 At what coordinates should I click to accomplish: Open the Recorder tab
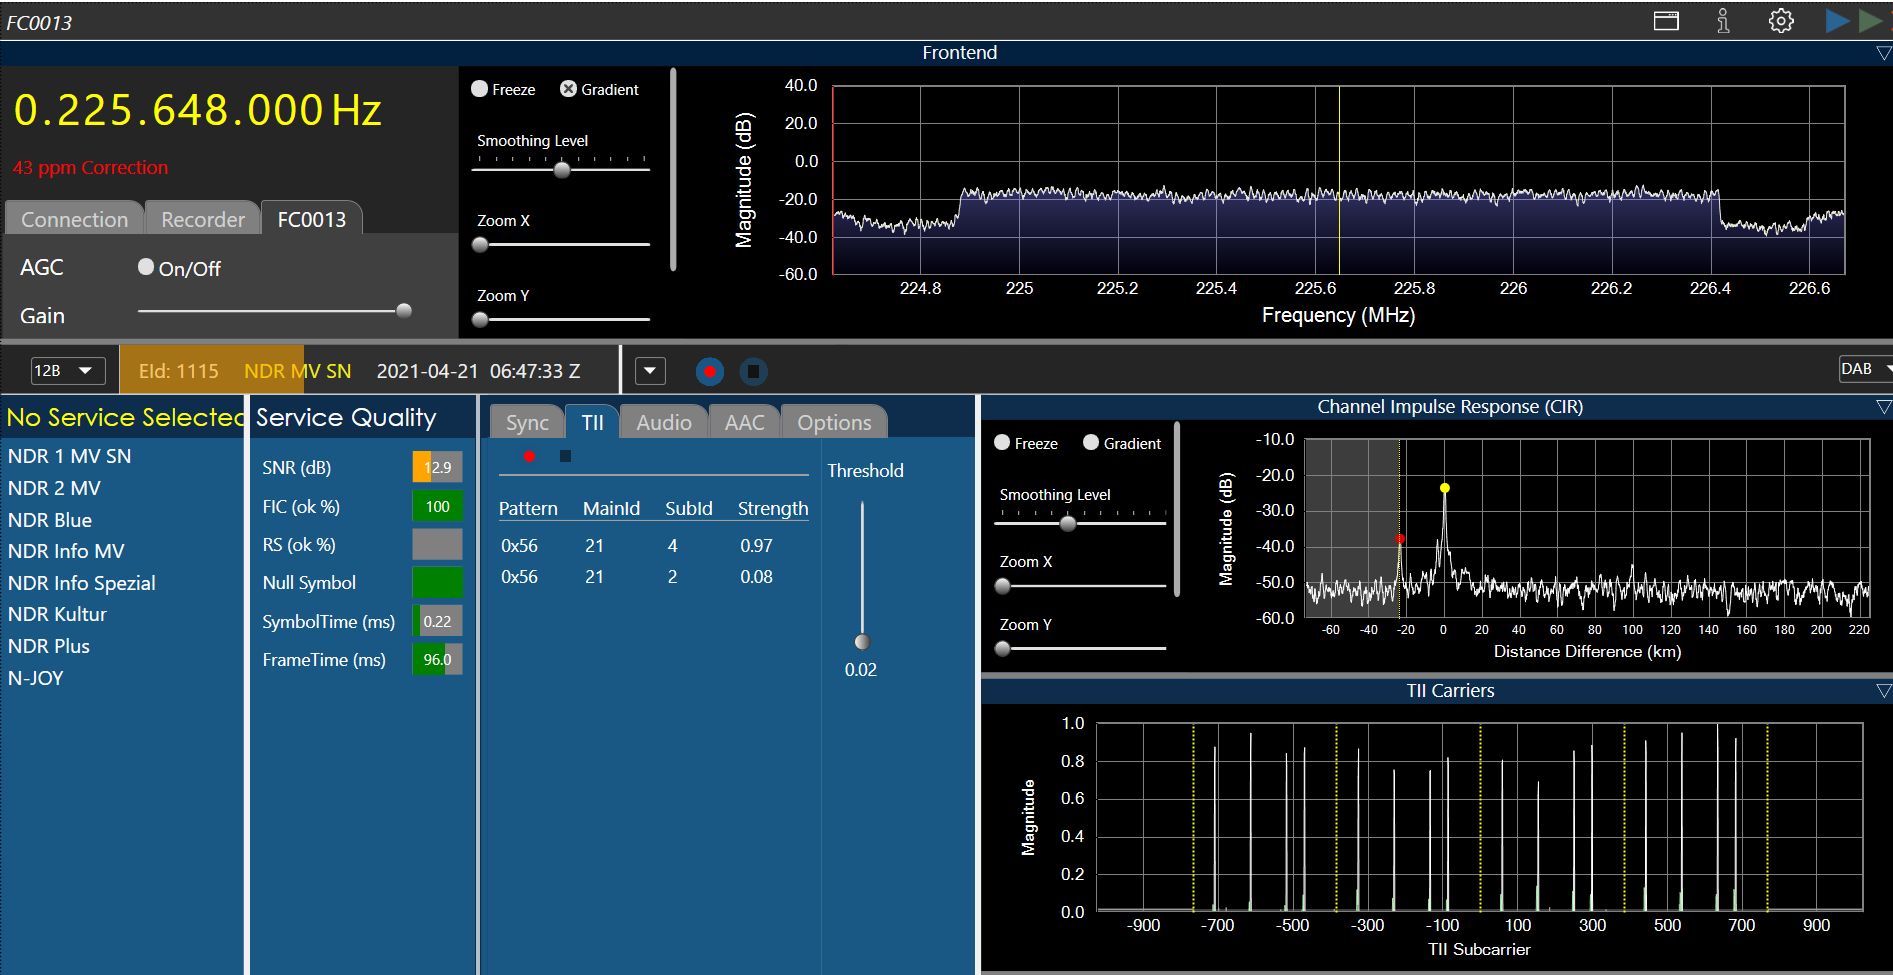(203, 219)
